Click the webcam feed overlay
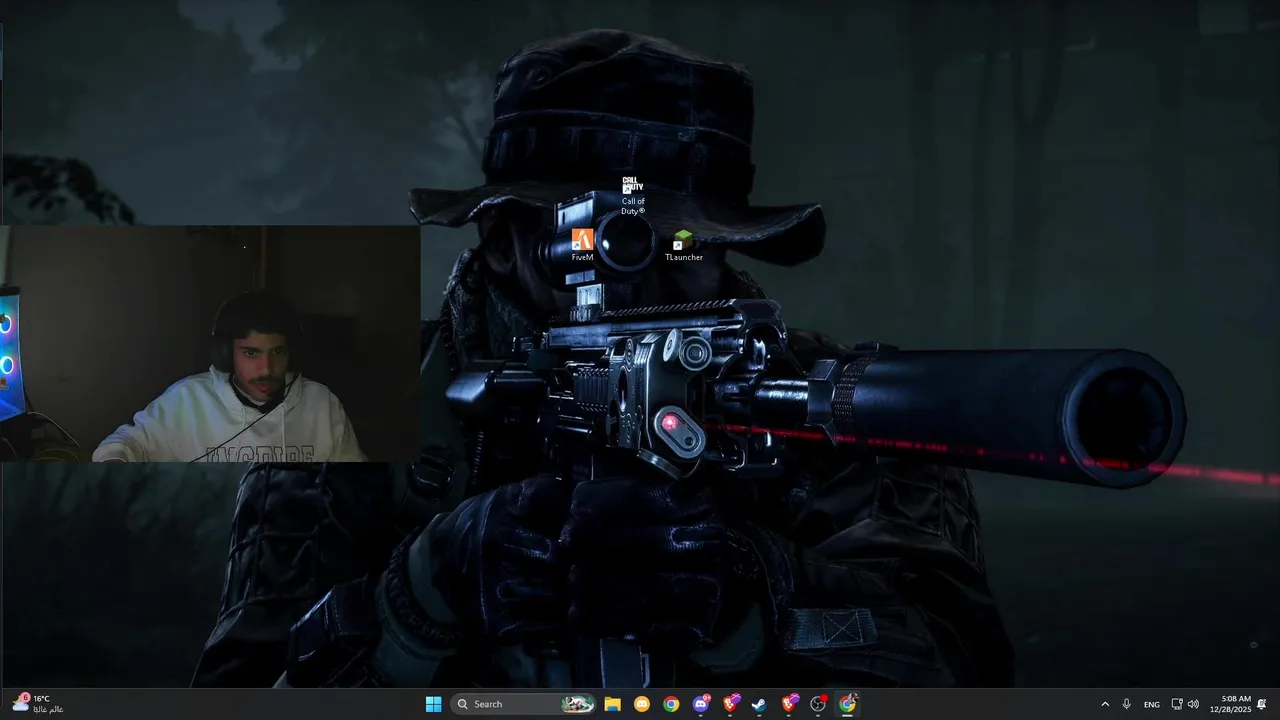The width and height of the screenshot is (1280, 720). click(x=210, y=344)
